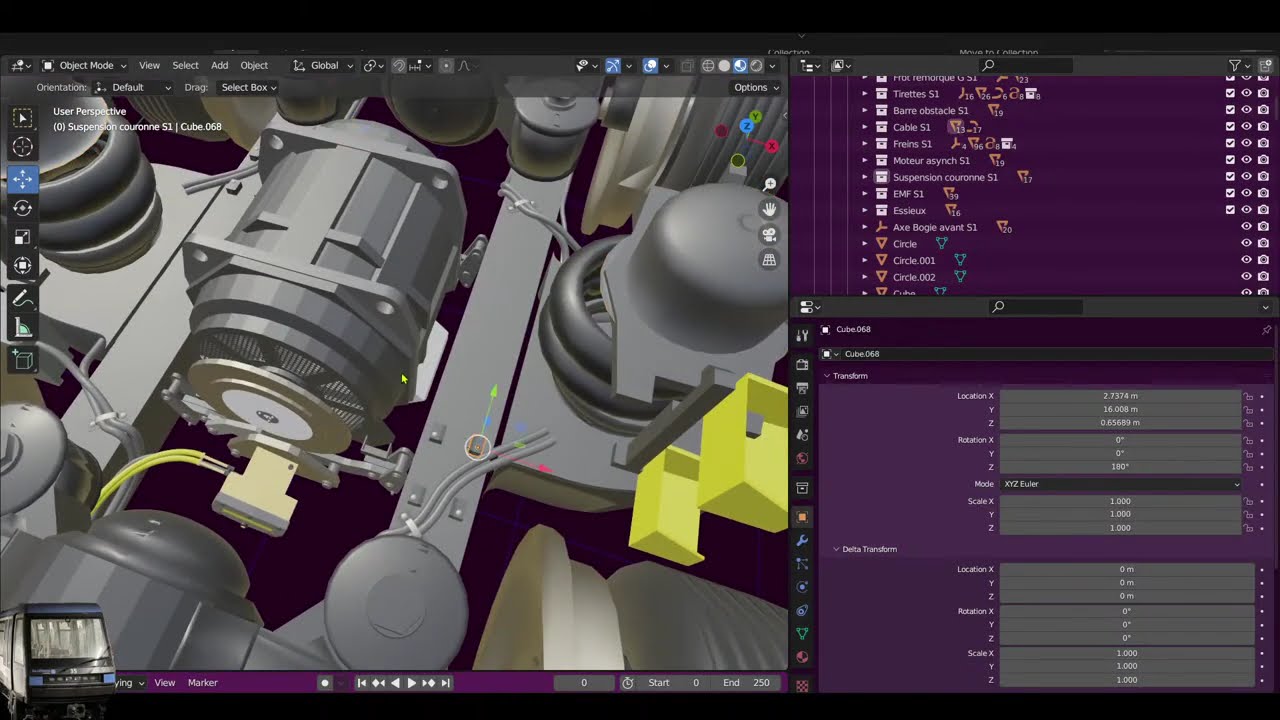Select the Rotate tool
Image resolution: width=1280 pixels, height=720 pixels.
(22, 208)
